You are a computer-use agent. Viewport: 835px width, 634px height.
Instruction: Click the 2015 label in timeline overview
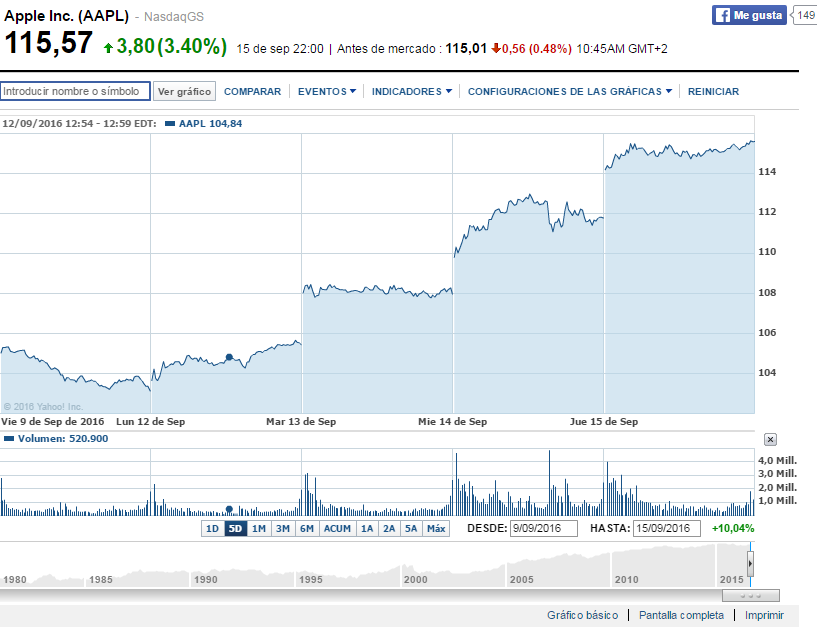click(x=731, y=580)
